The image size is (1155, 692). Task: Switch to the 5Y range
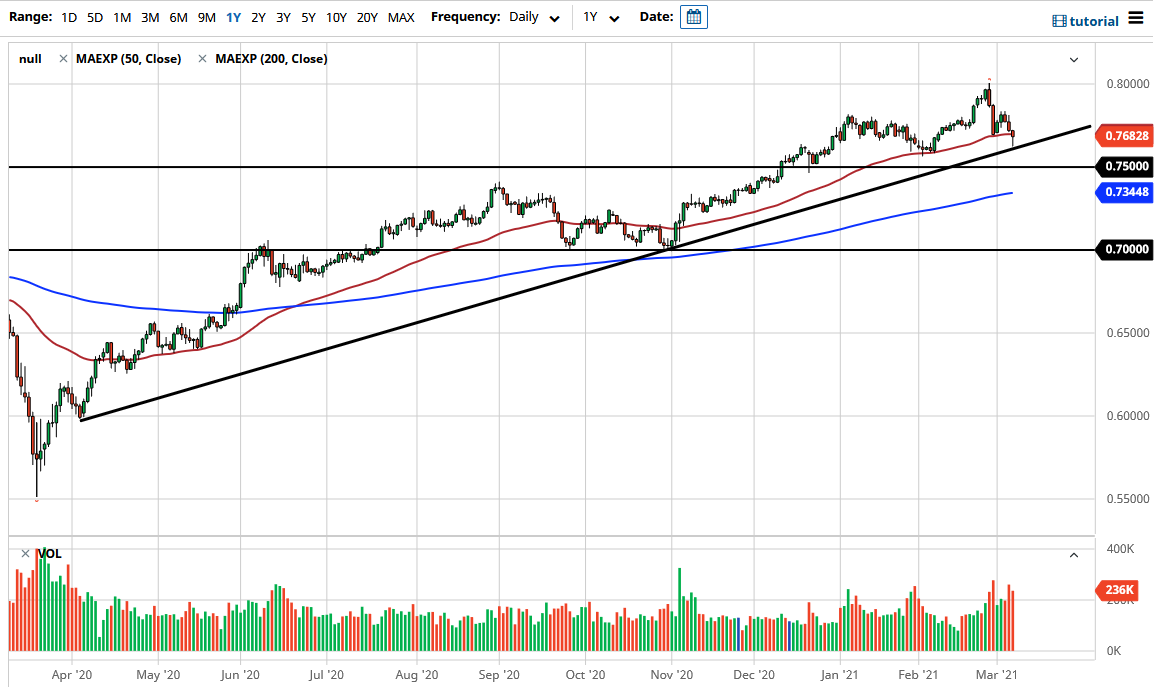[x=308, y=17]
